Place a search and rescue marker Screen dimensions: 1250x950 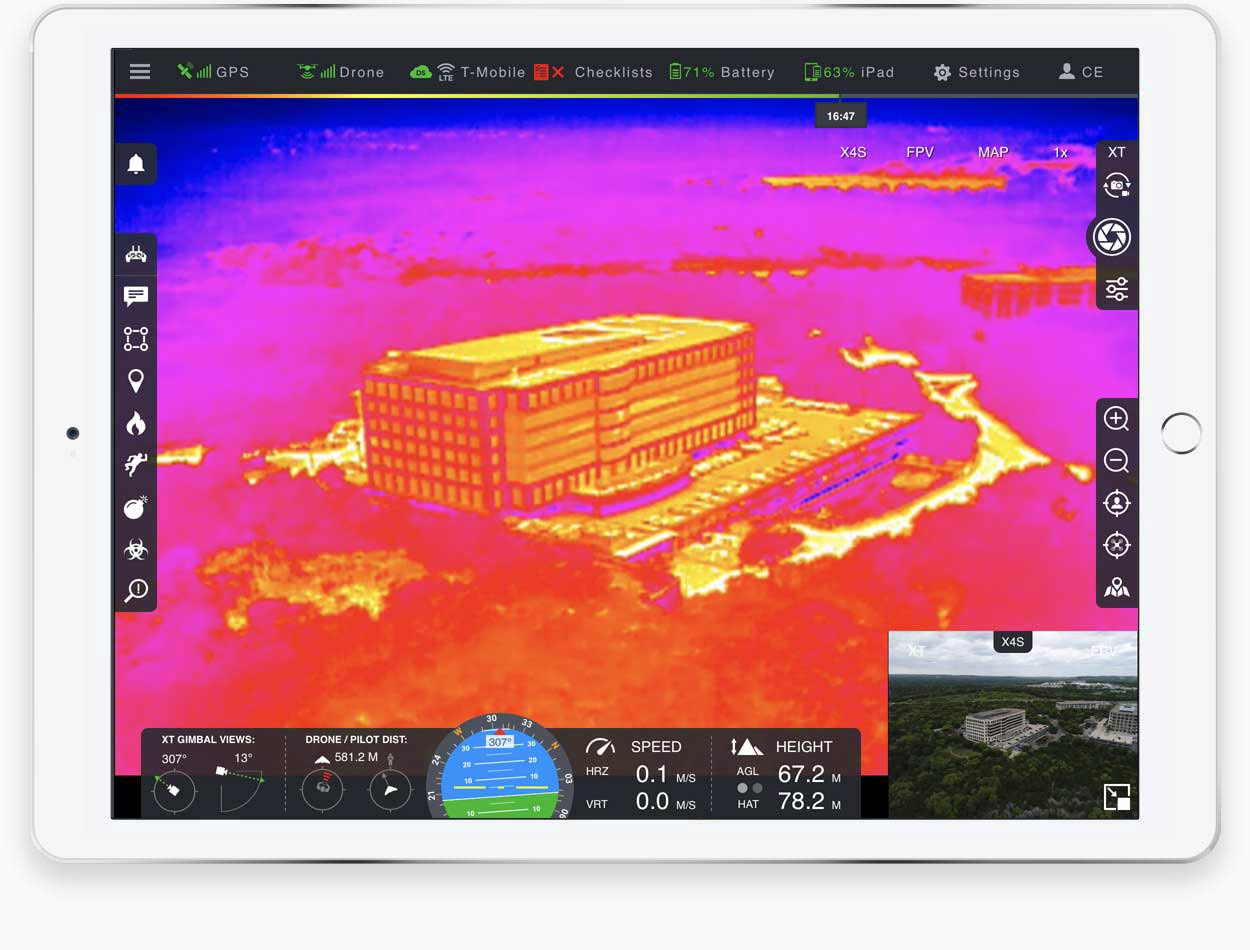(x=136, y=464)
